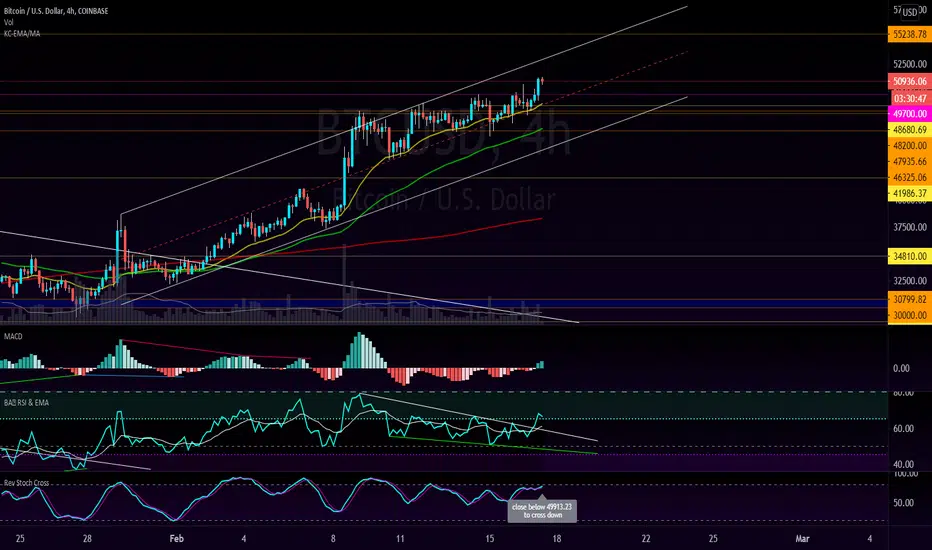Click the orange 46325.06 price label
Viewport: 932px width, 550px height.
click(x=909, y=177)
